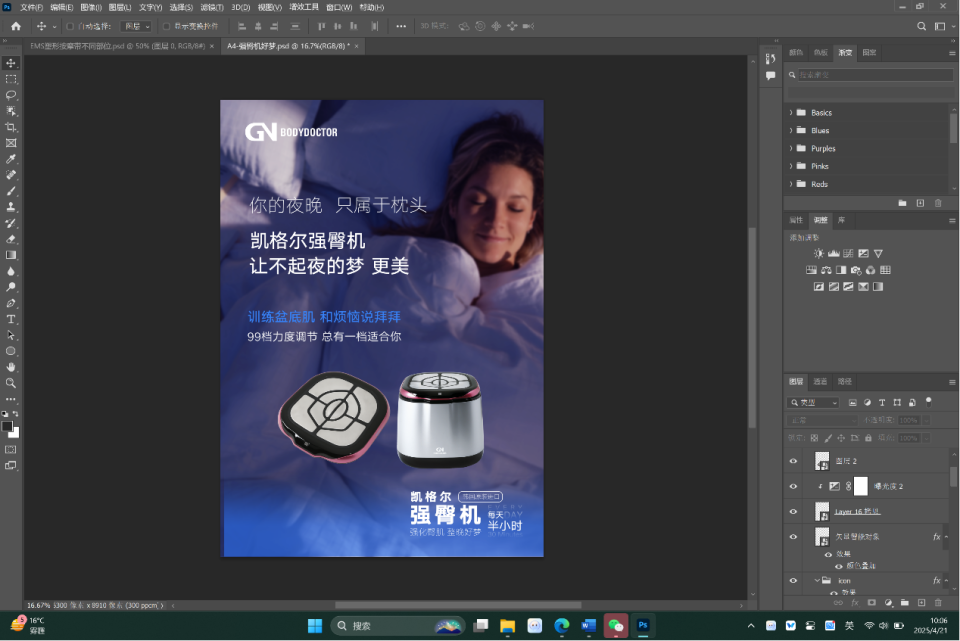The image size is (960, 641).
Task: Open Microsoft Edge from the taskbar
Action: coord(561,626)
